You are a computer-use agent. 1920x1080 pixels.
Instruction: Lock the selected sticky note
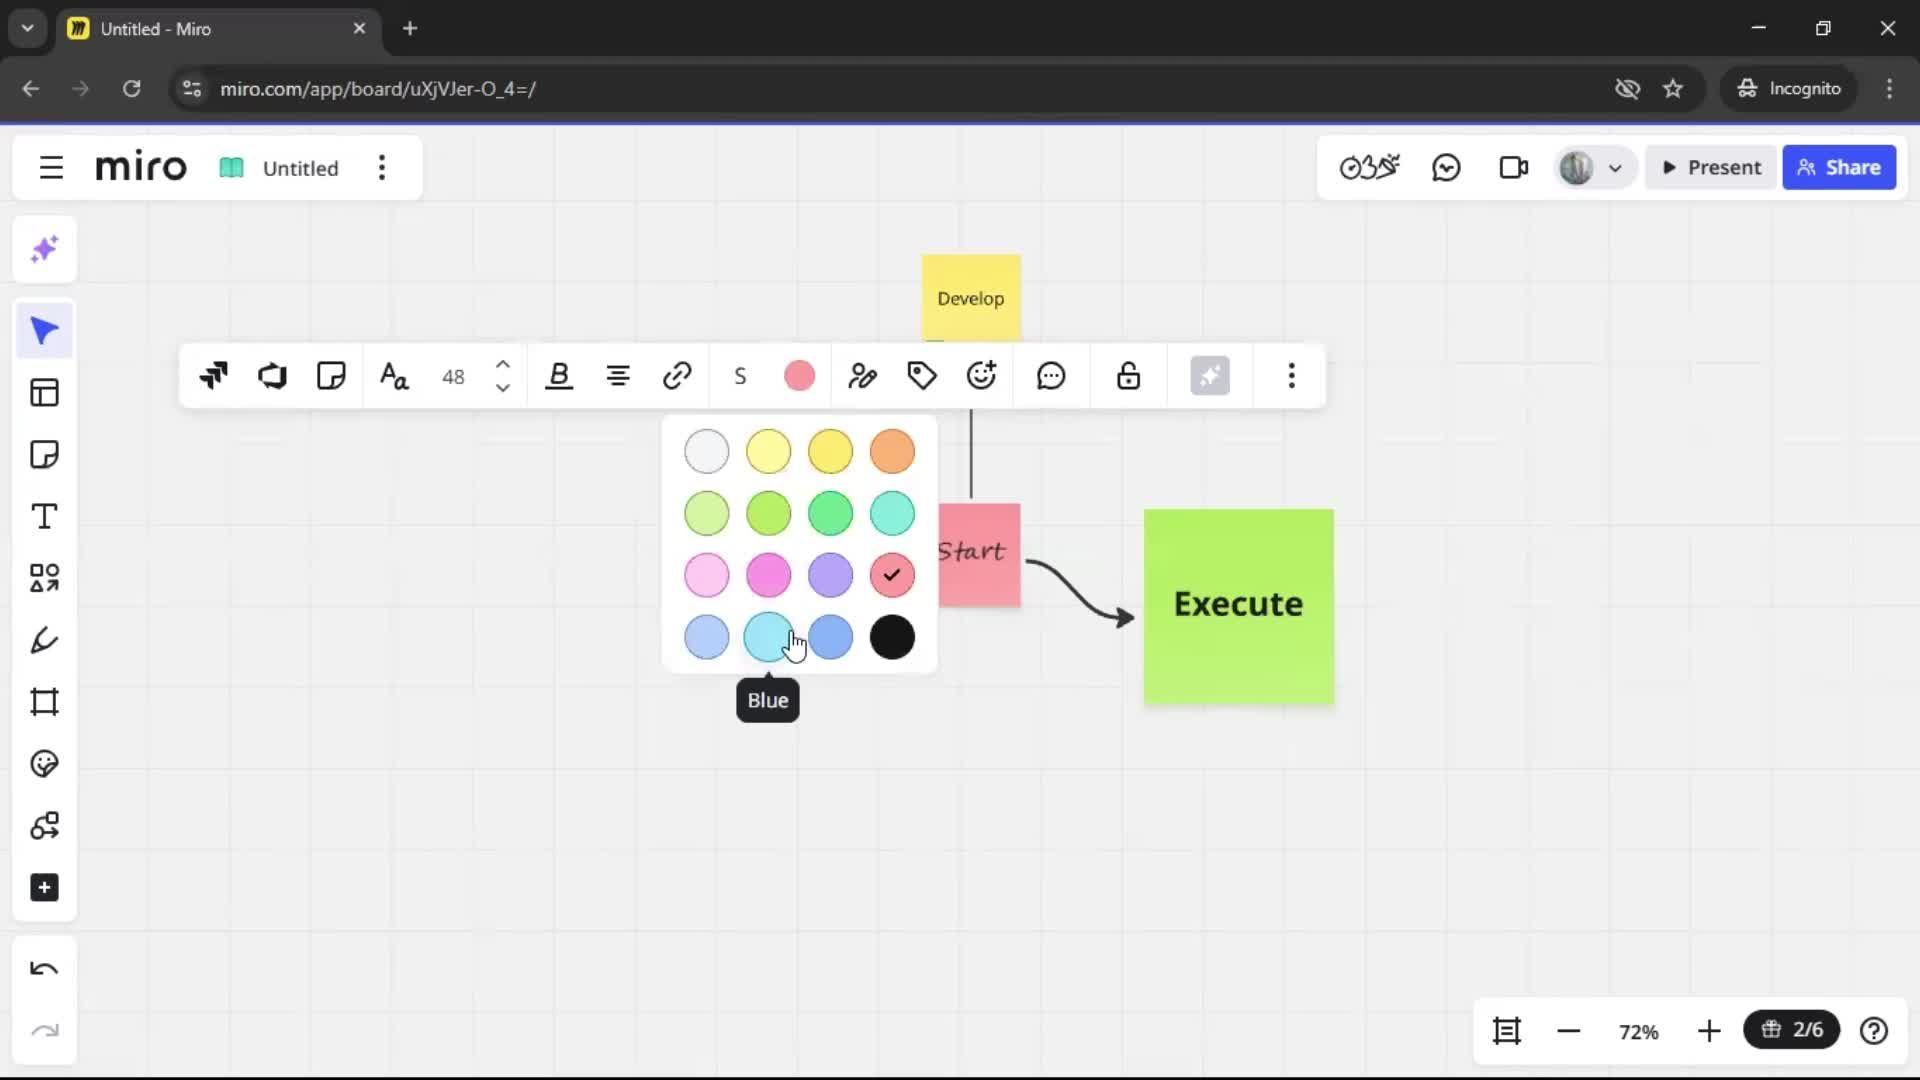click(x=1129, y=376)
